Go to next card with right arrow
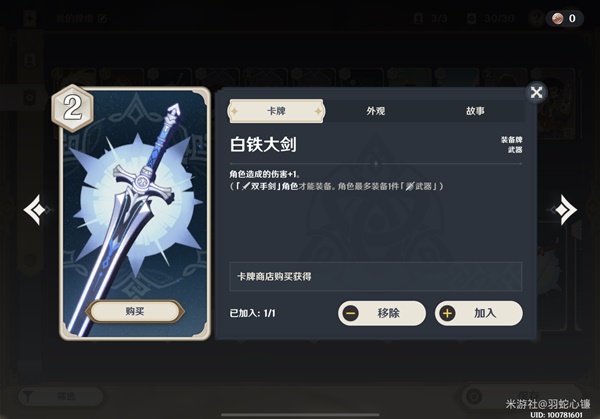Viewport: 600px width, 419px height. tap(565, 210)
